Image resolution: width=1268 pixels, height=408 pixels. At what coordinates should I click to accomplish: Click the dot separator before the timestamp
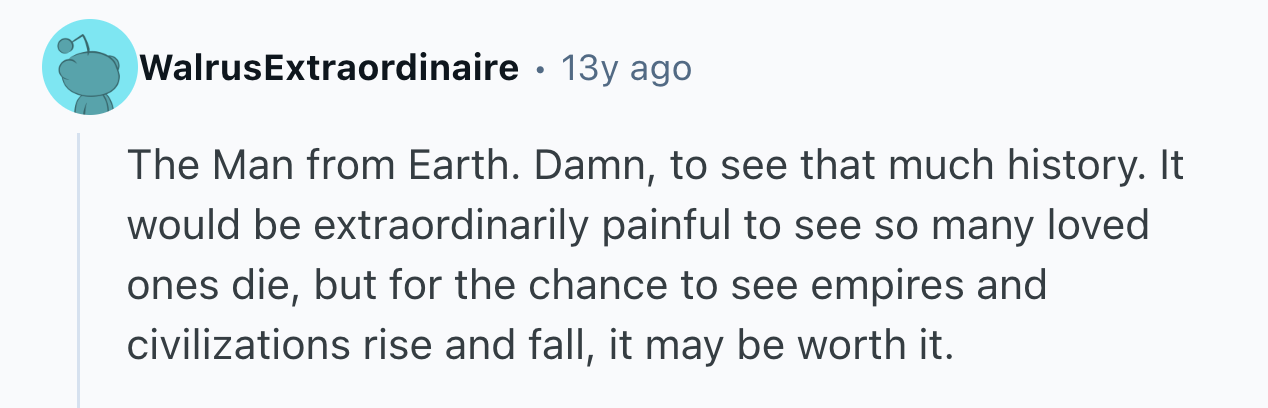[x=540, y=69]
